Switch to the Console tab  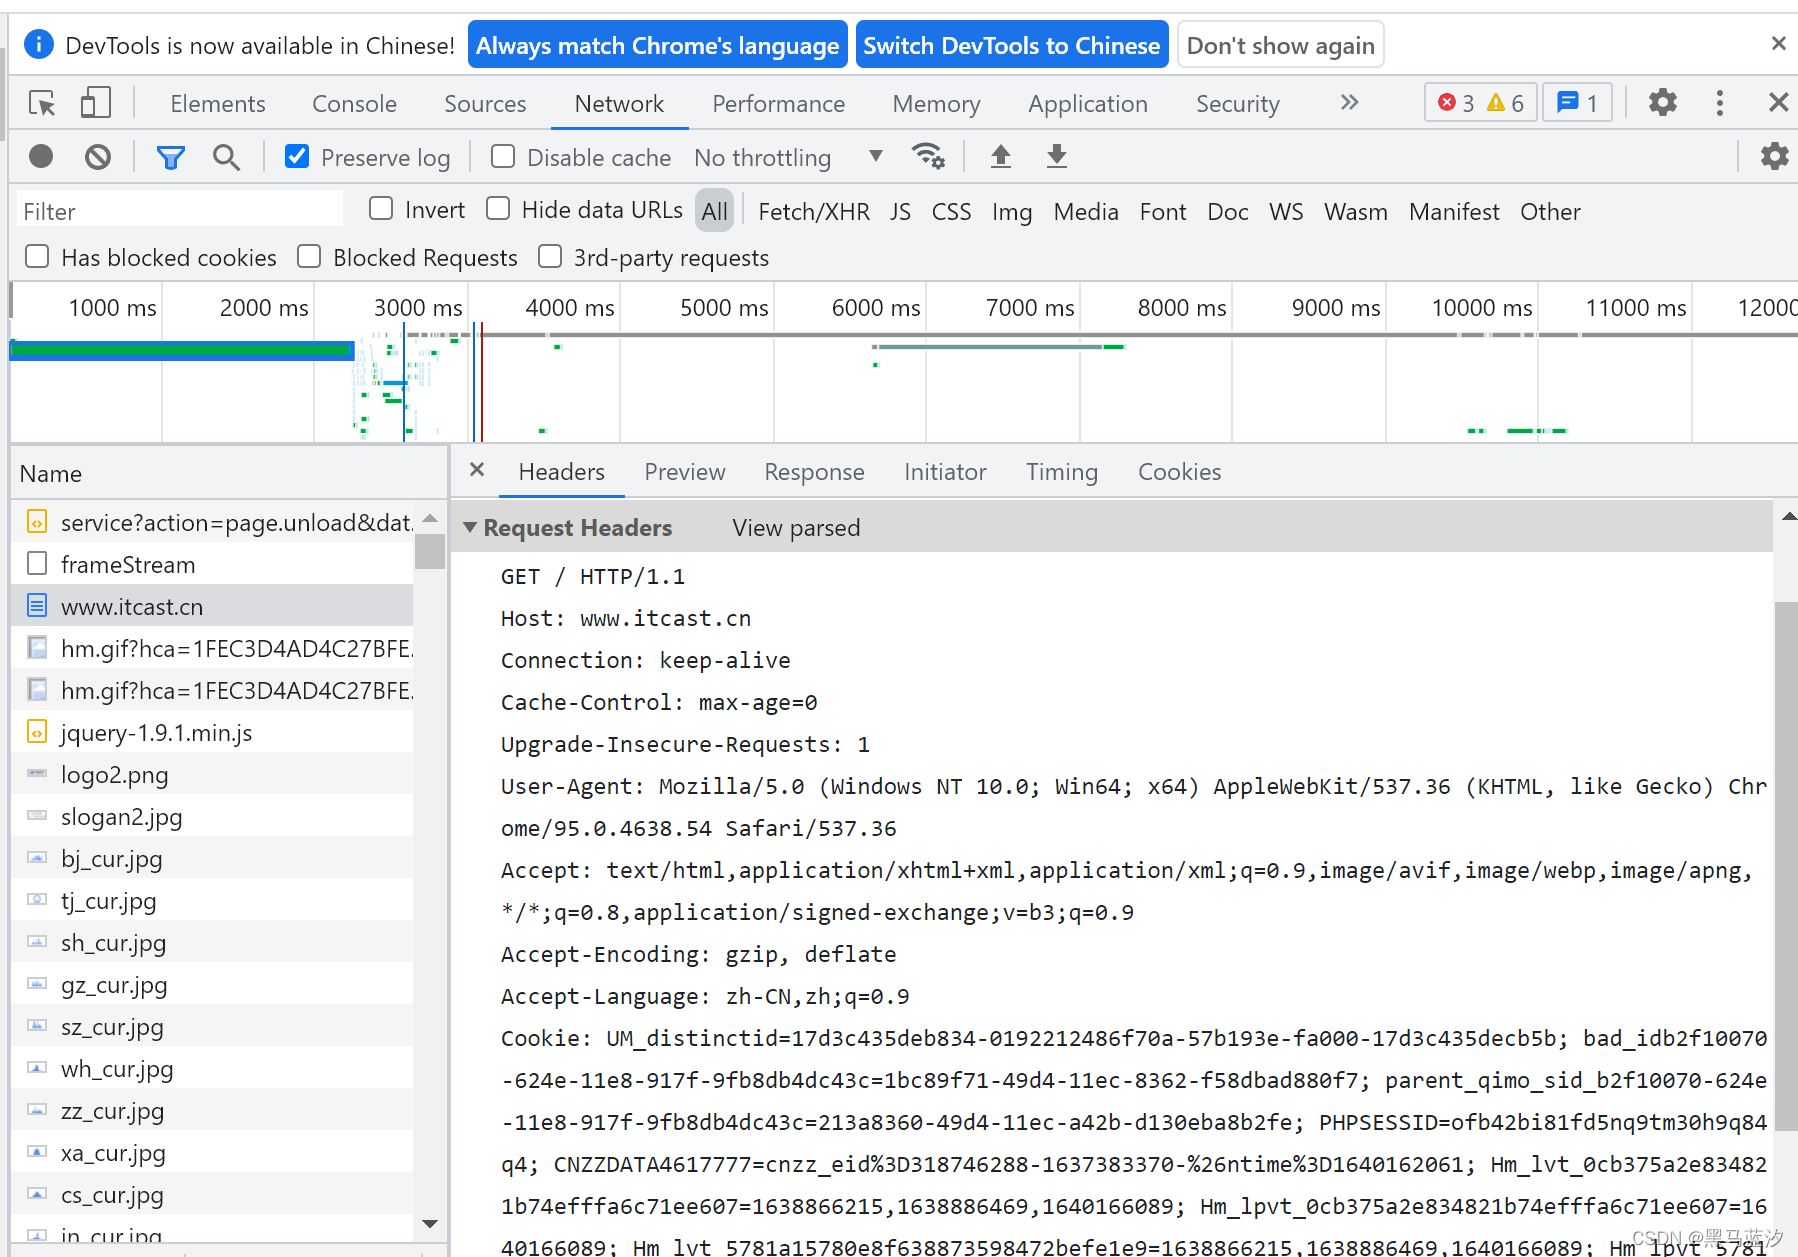354,104
